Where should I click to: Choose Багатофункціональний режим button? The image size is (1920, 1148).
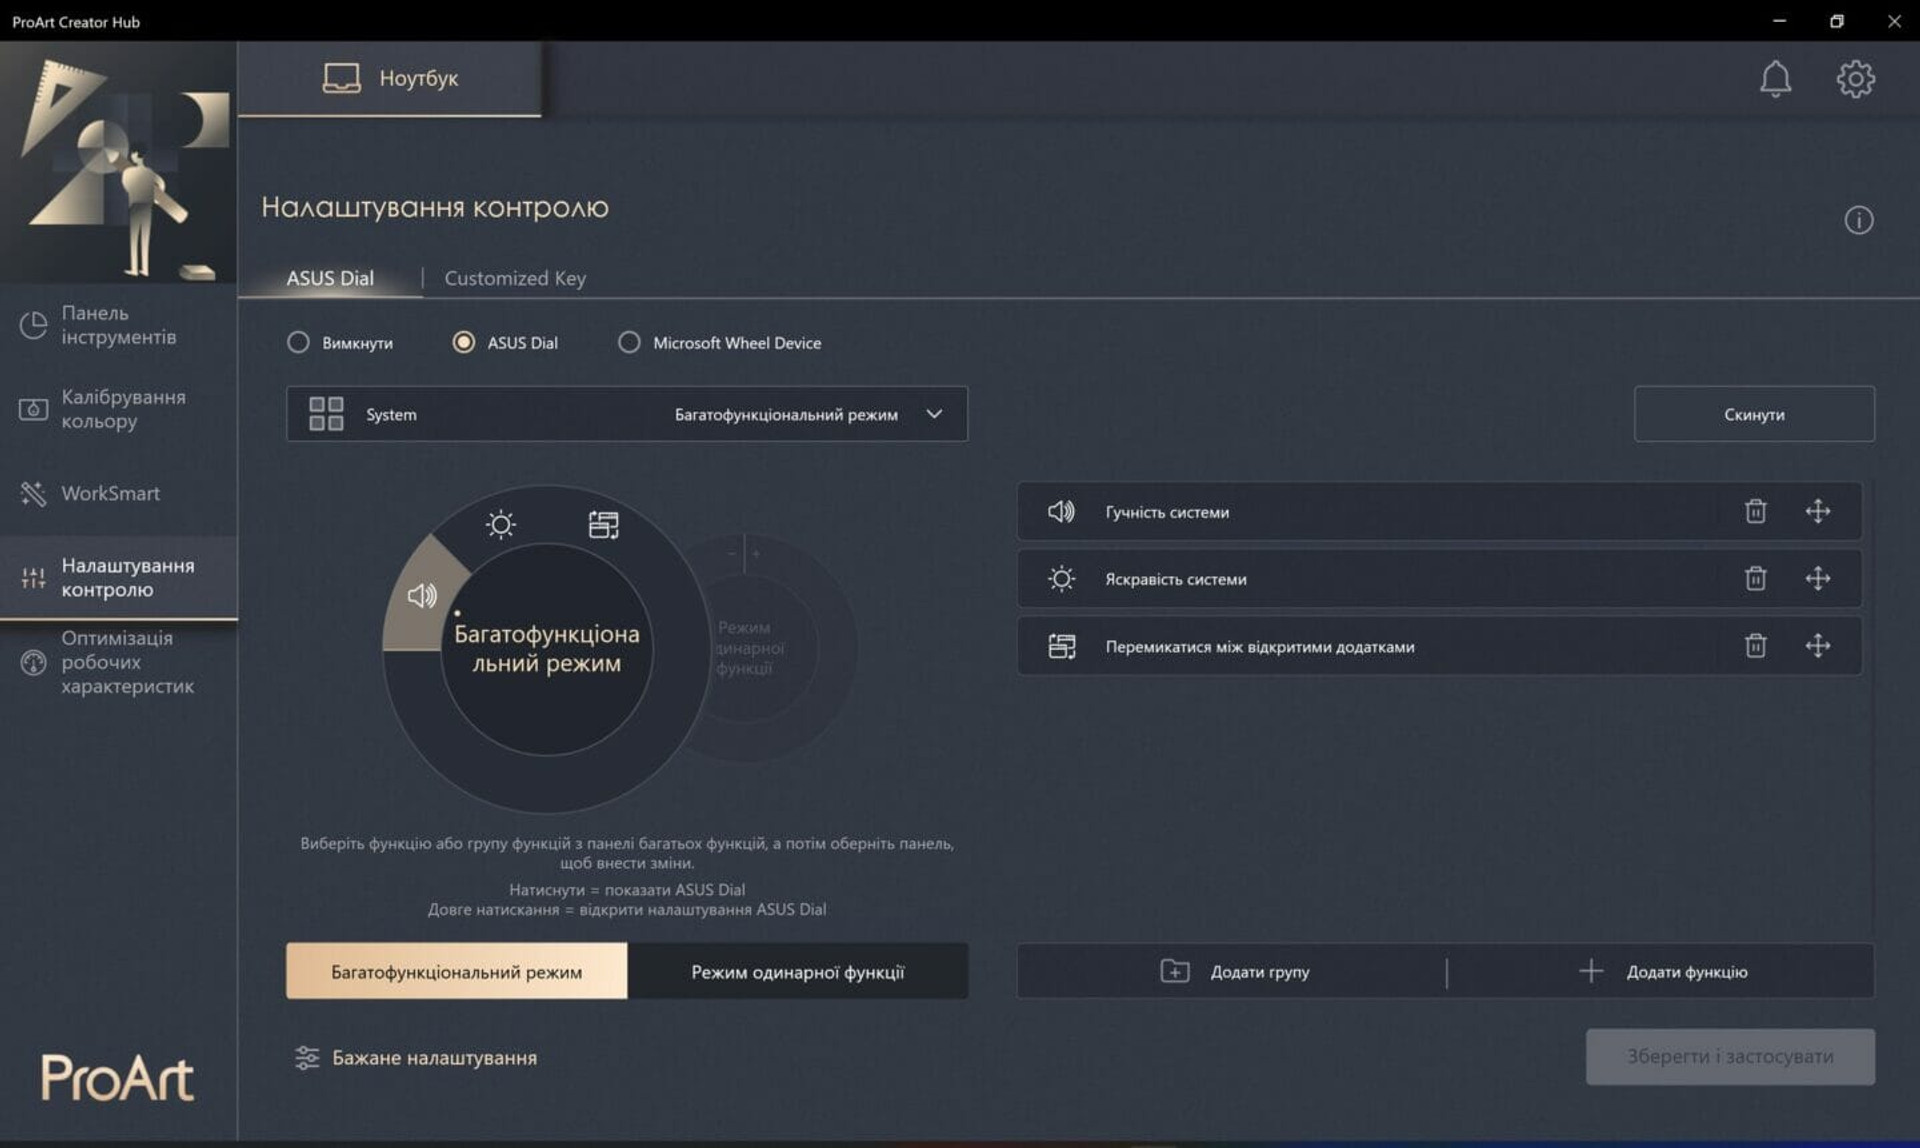click(456, 971)
